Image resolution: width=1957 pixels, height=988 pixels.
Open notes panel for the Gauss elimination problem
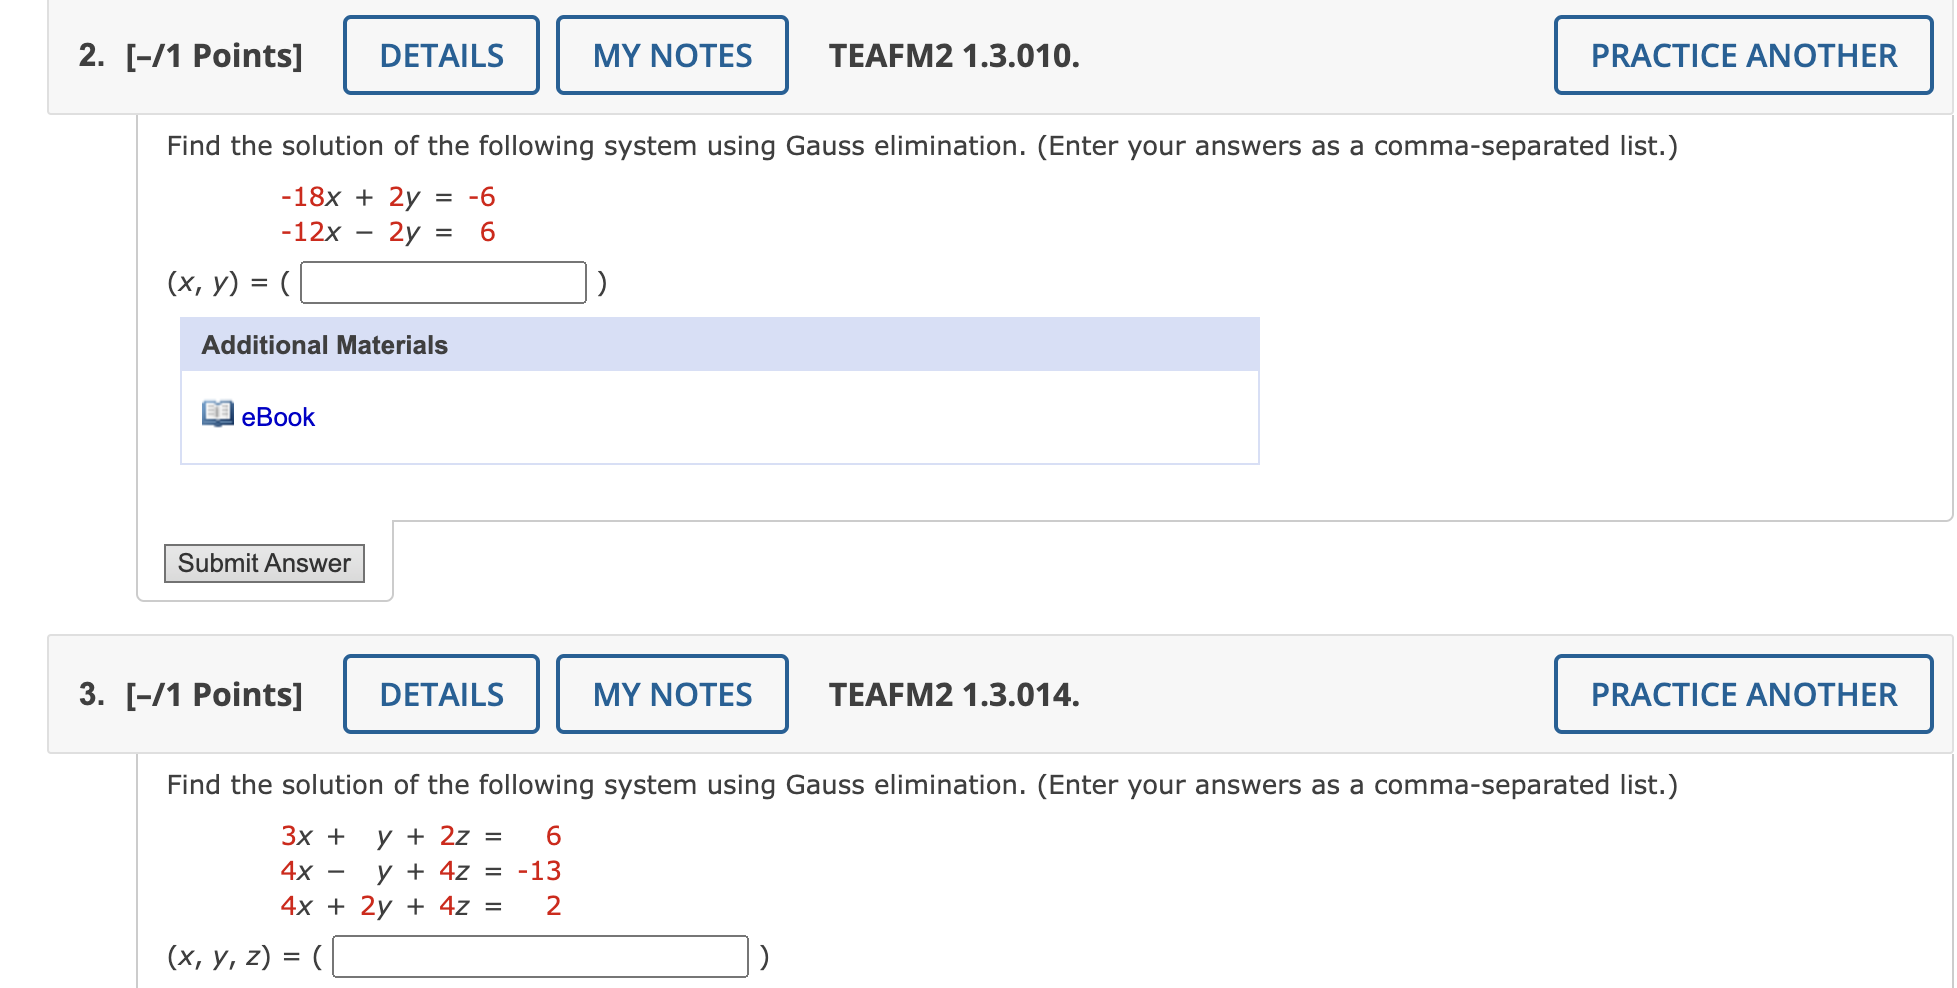tap(671, 55)
